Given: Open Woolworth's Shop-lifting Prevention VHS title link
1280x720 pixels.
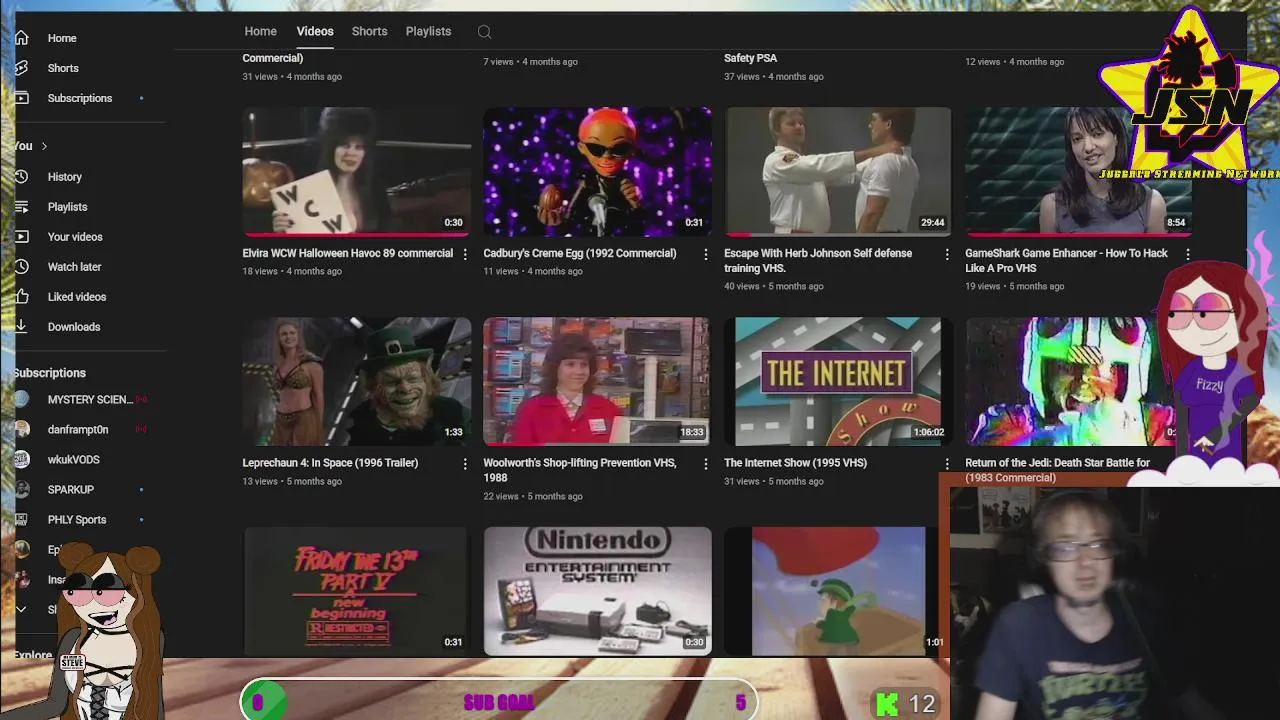Looking at the screenshot, I should click(x=580, y=470).
